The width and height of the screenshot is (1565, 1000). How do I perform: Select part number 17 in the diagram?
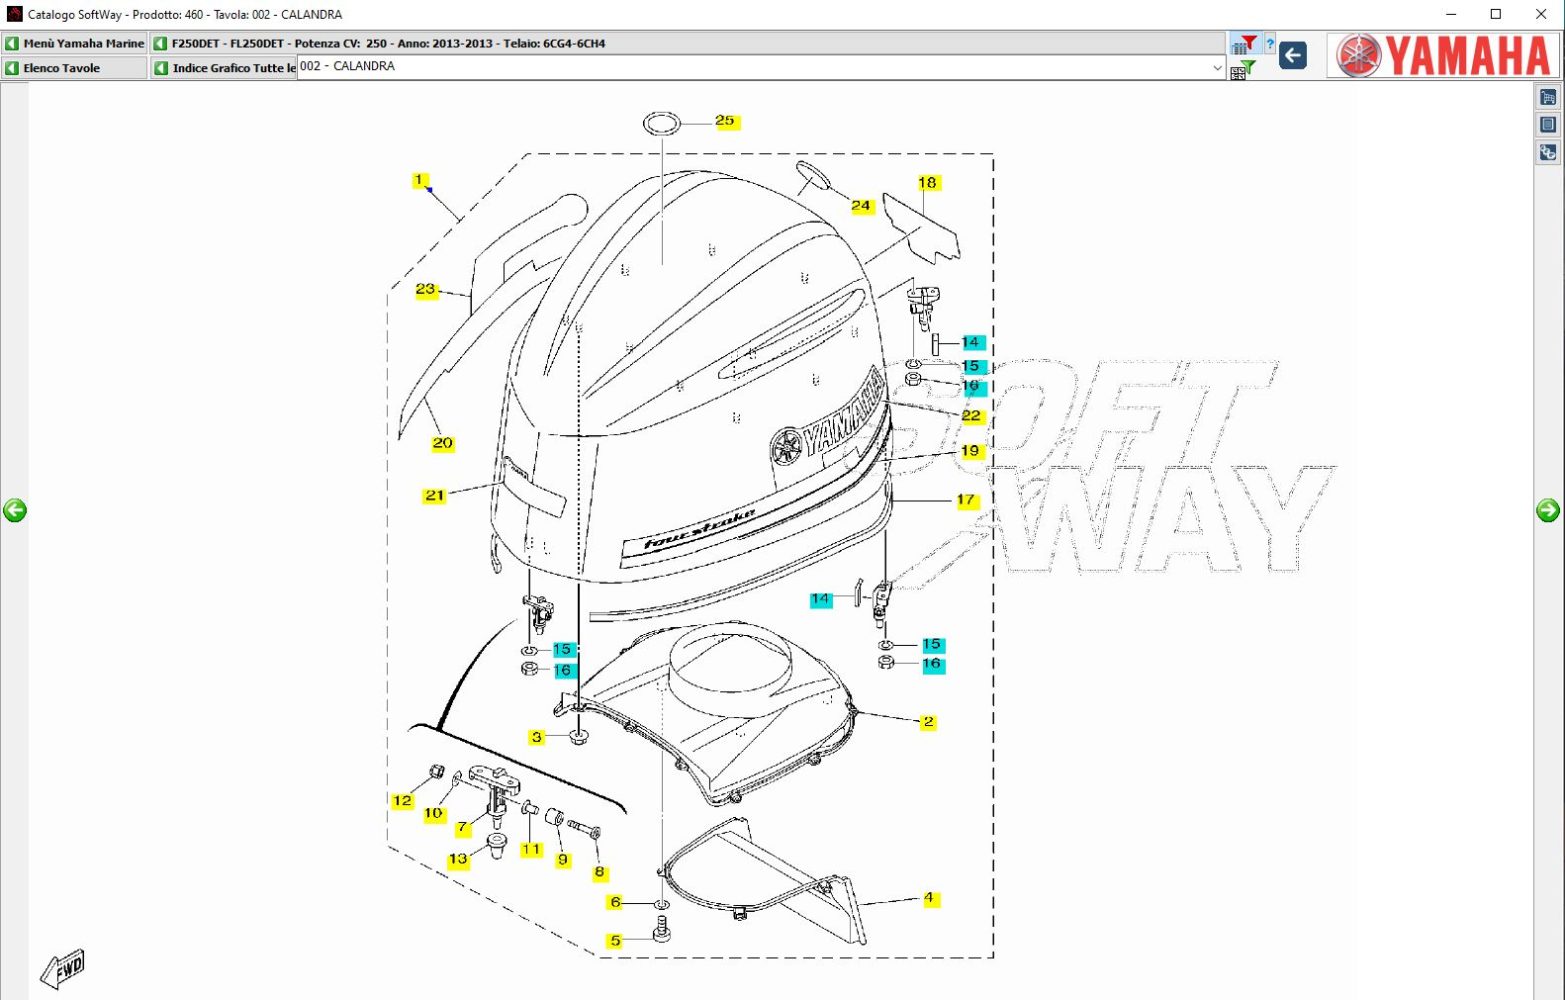pyautogui.click(x=965, y=499)
